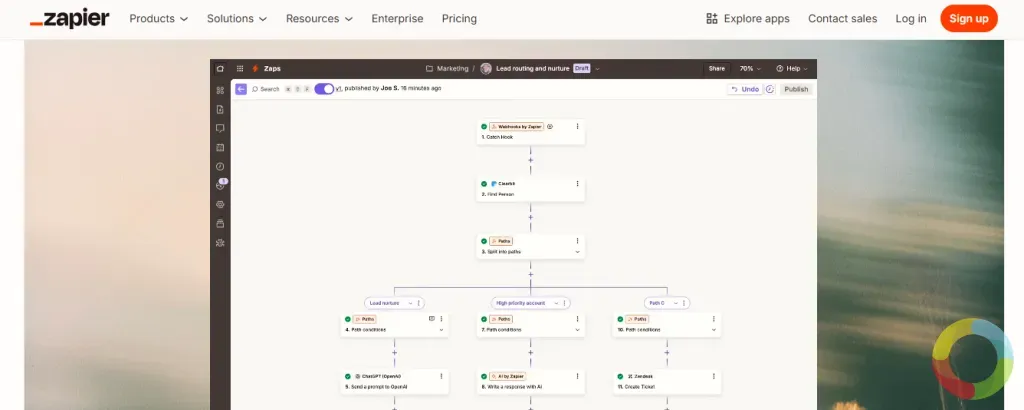Image resolution: width=1024 pixels, height=410 pixels.
Task: Expand step 4 Path conditions chevron
Action: 441,330
